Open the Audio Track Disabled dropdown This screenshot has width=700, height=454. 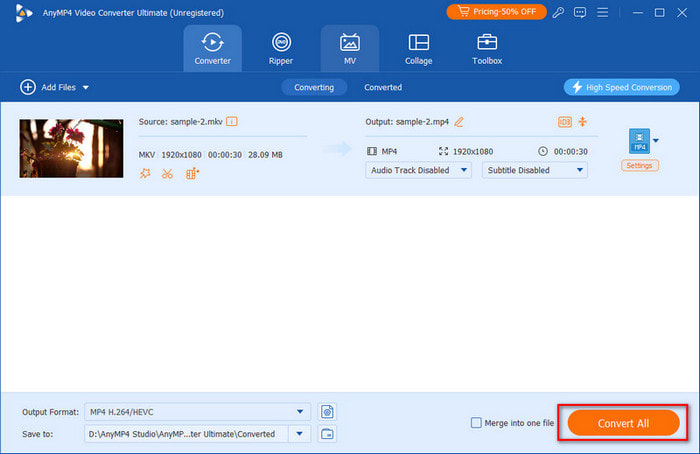click(418, 170)
